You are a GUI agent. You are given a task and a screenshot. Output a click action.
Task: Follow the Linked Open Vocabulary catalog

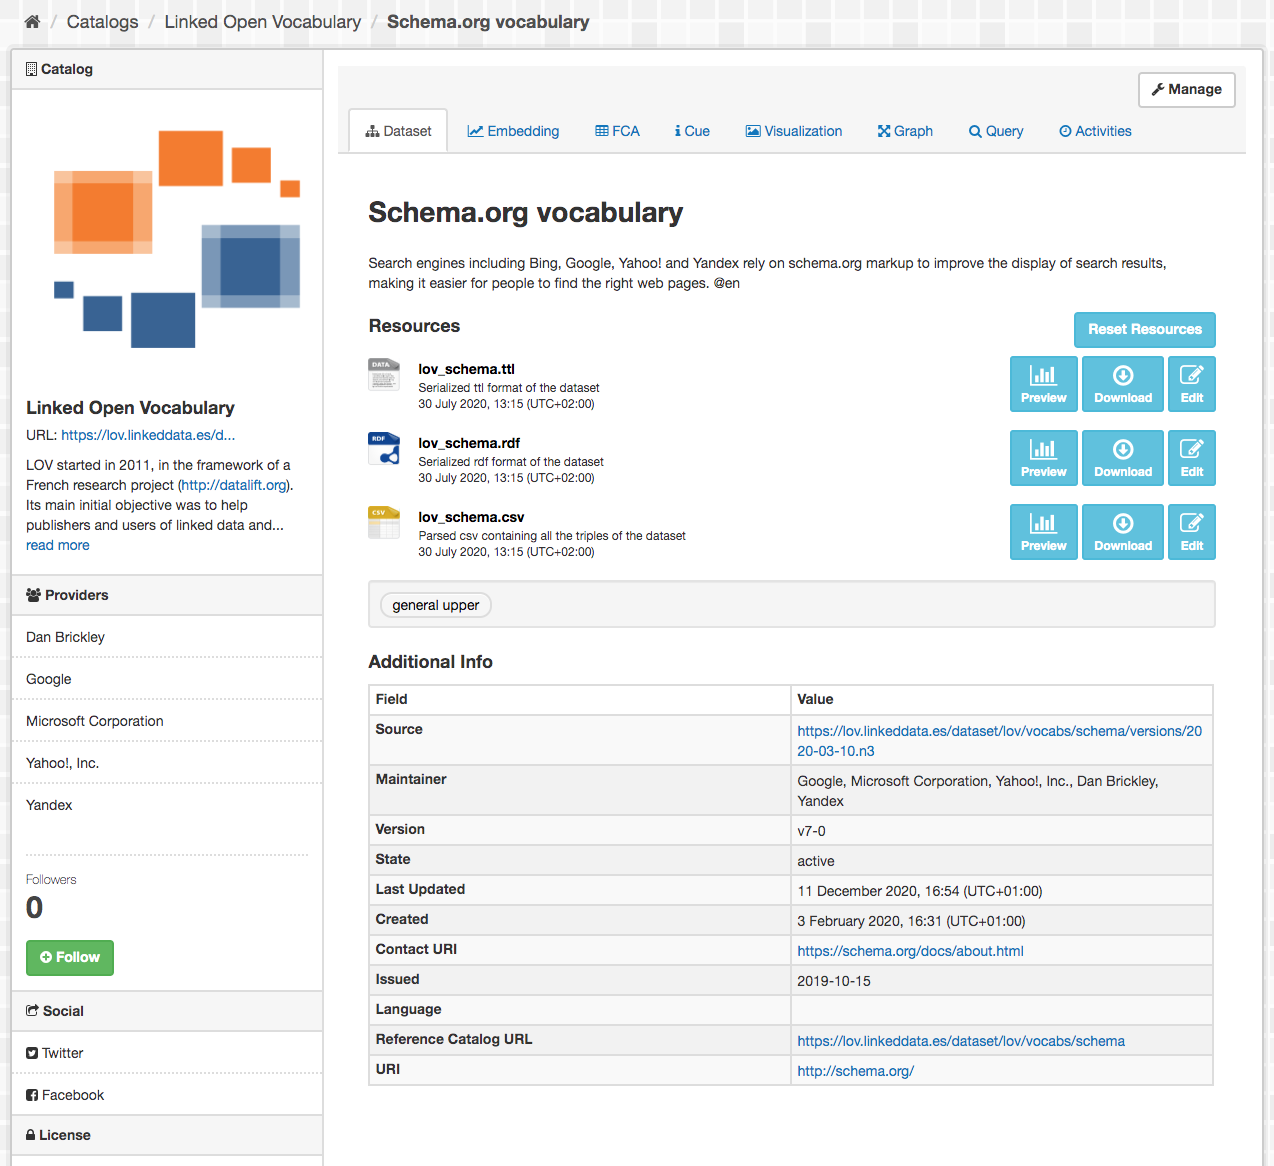point(70,957)
